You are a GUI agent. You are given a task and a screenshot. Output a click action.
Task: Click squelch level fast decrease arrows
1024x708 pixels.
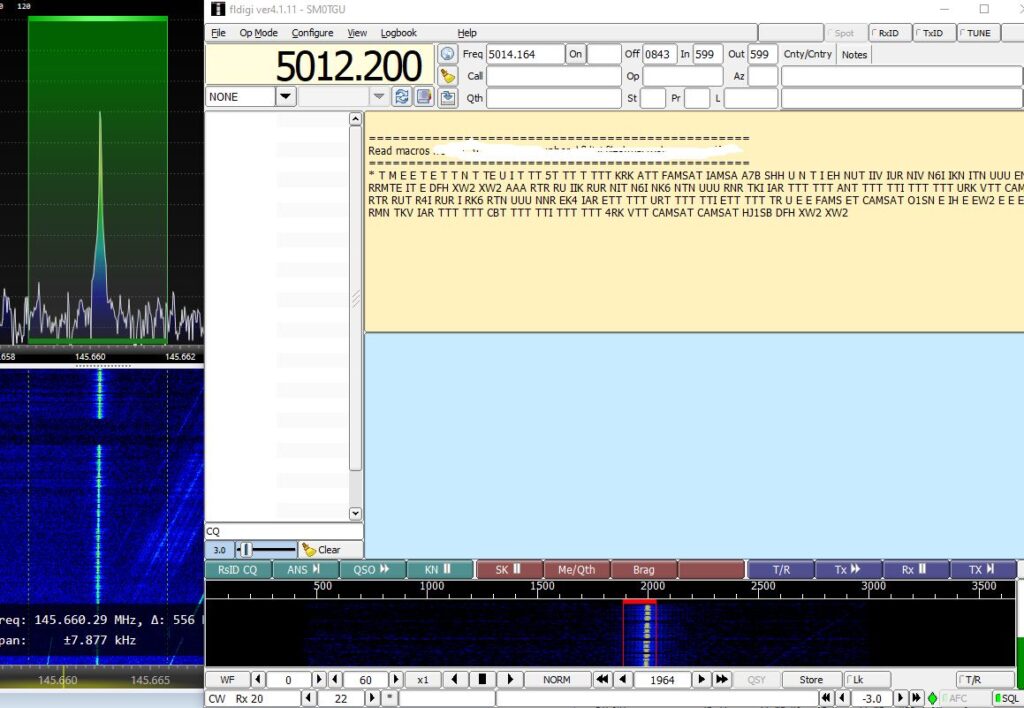coord(826,698)
